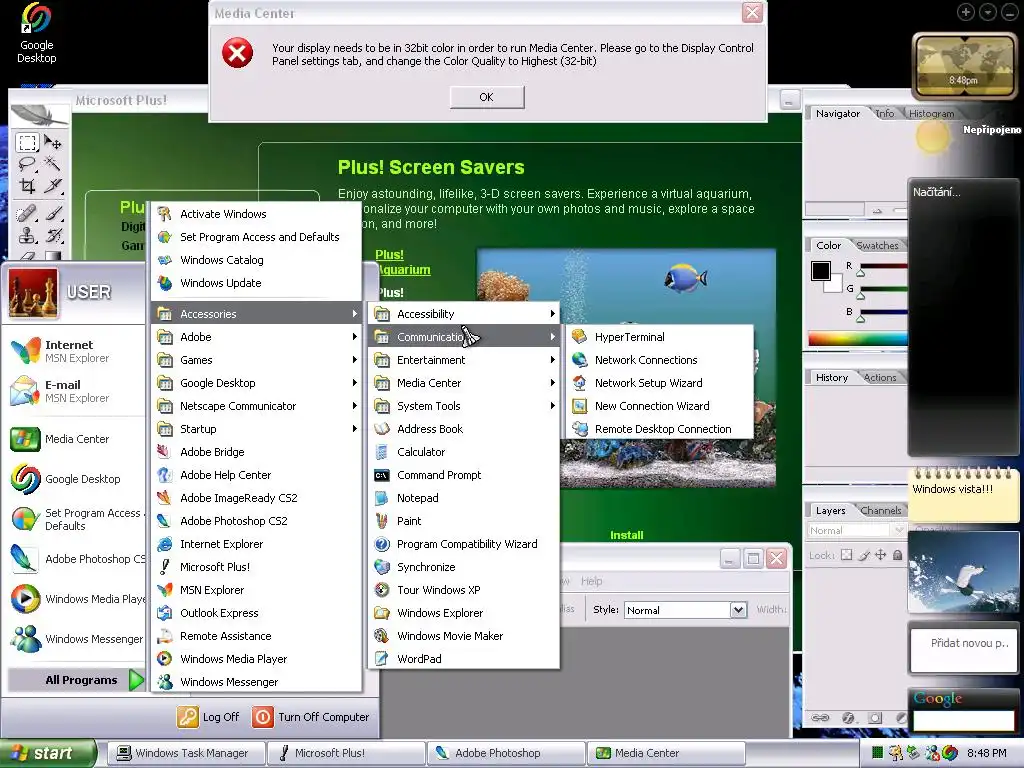Image resolution: width=1024 pixels, height=768 pixels.
Task: Open Remote Desktop Connection
Action: [x=660, y=429]
